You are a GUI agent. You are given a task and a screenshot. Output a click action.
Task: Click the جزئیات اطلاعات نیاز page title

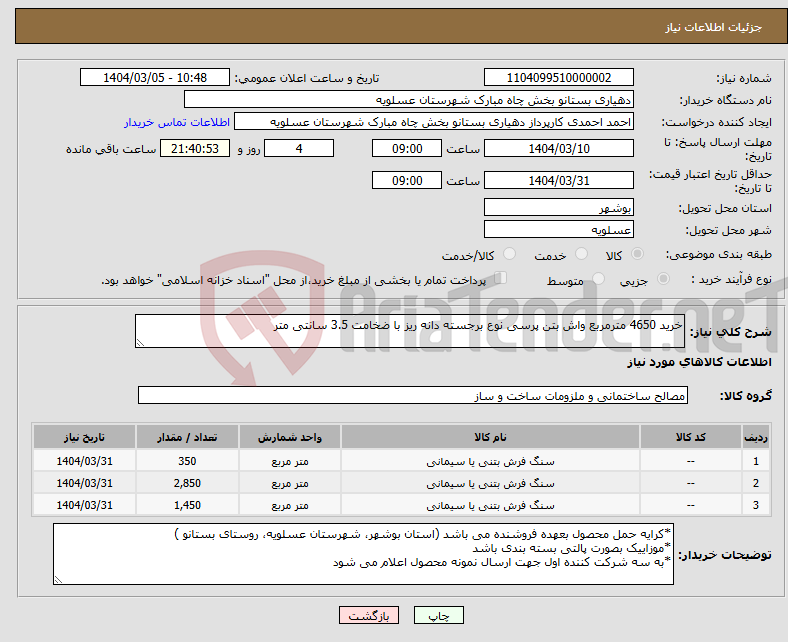714,27
